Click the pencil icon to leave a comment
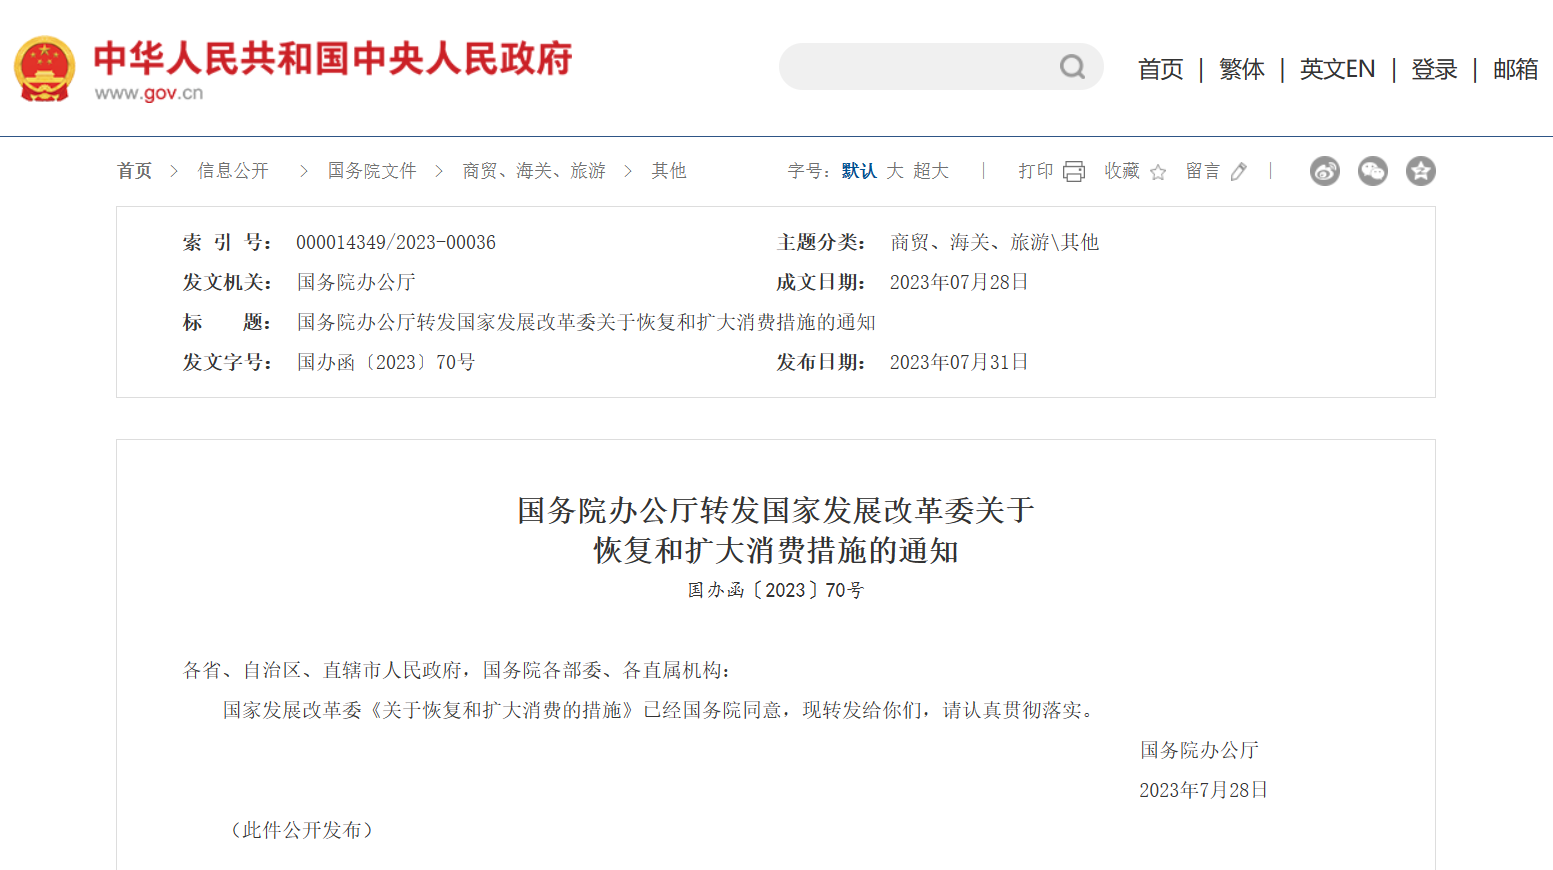This screenshot has height=870, width=1553. (x=1238, y=171)
